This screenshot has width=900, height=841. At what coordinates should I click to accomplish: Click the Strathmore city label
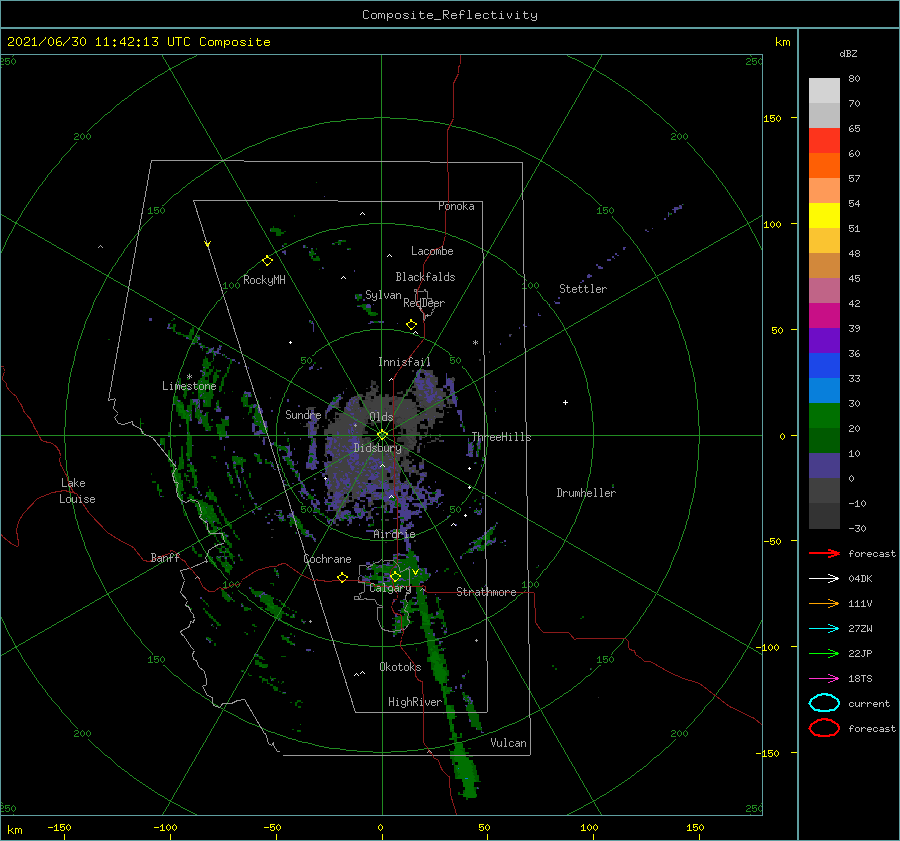(486, 592)
